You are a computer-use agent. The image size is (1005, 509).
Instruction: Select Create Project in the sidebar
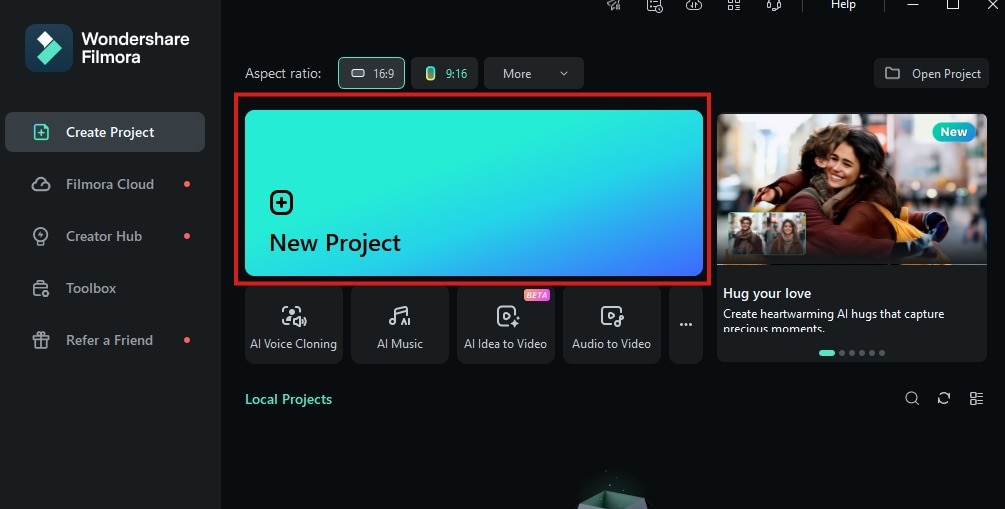[105, 132]
